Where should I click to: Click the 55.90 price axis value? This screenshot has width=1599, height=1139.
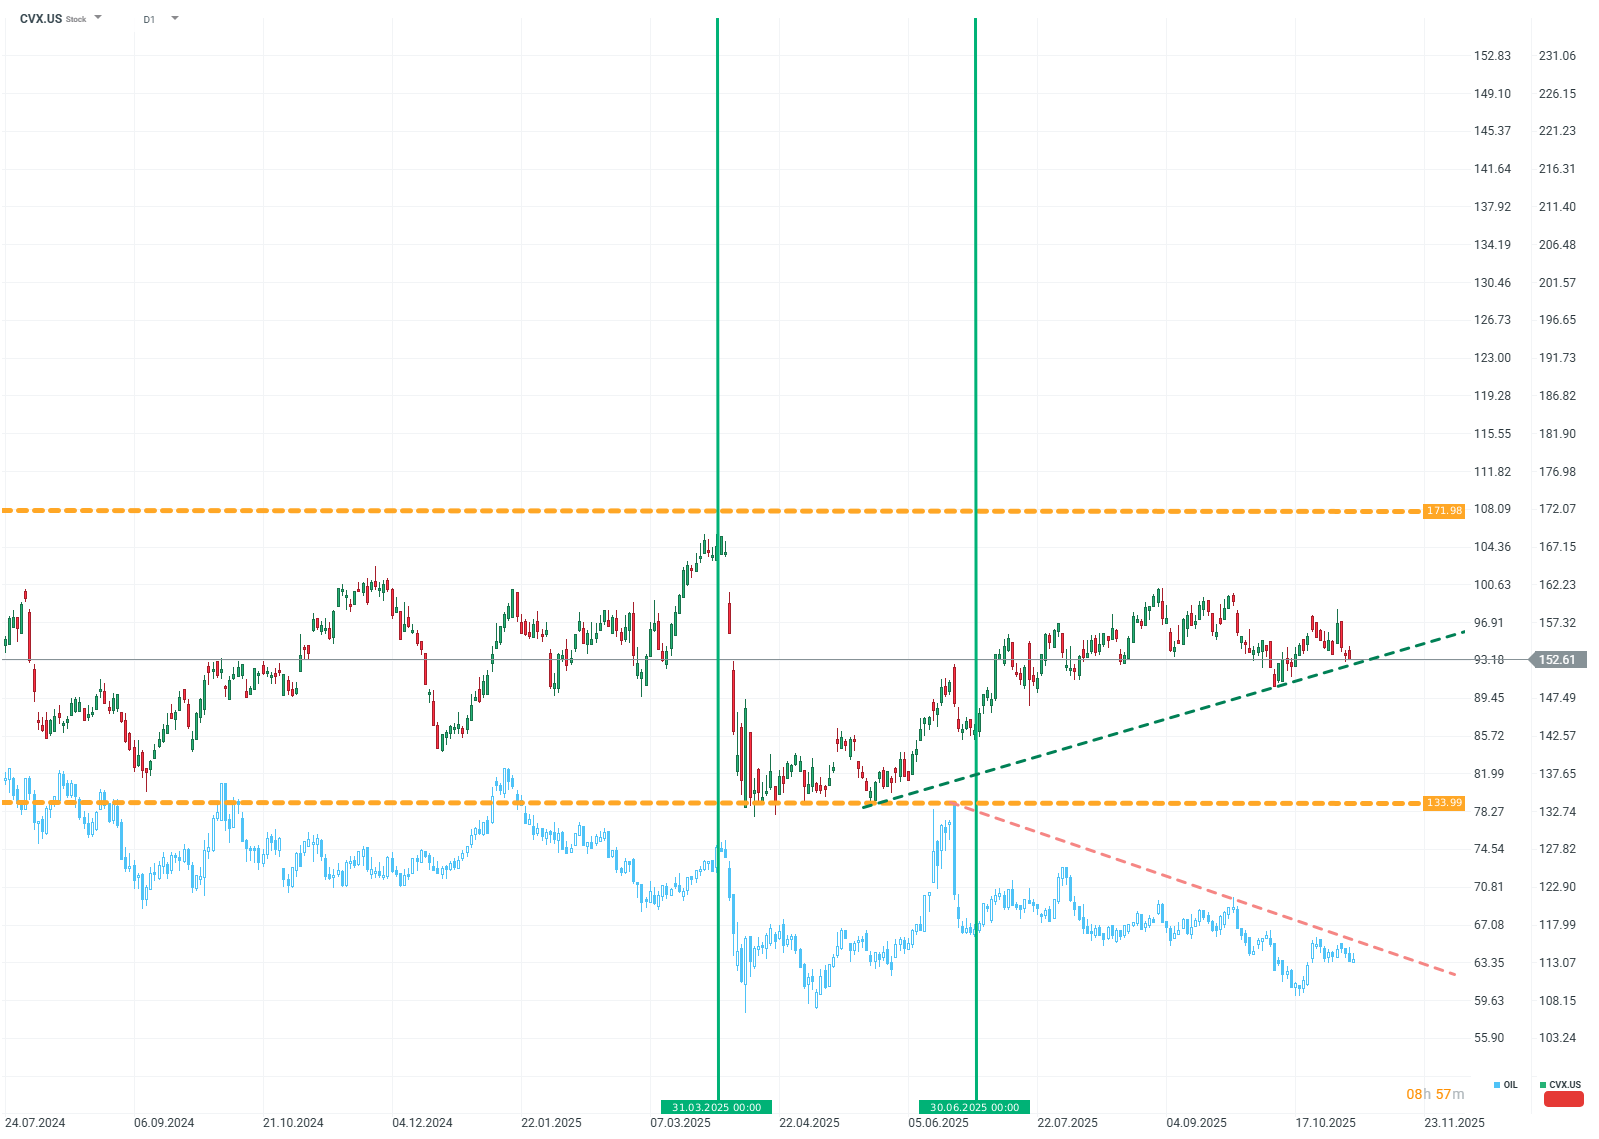[x=1489, y=1038]
